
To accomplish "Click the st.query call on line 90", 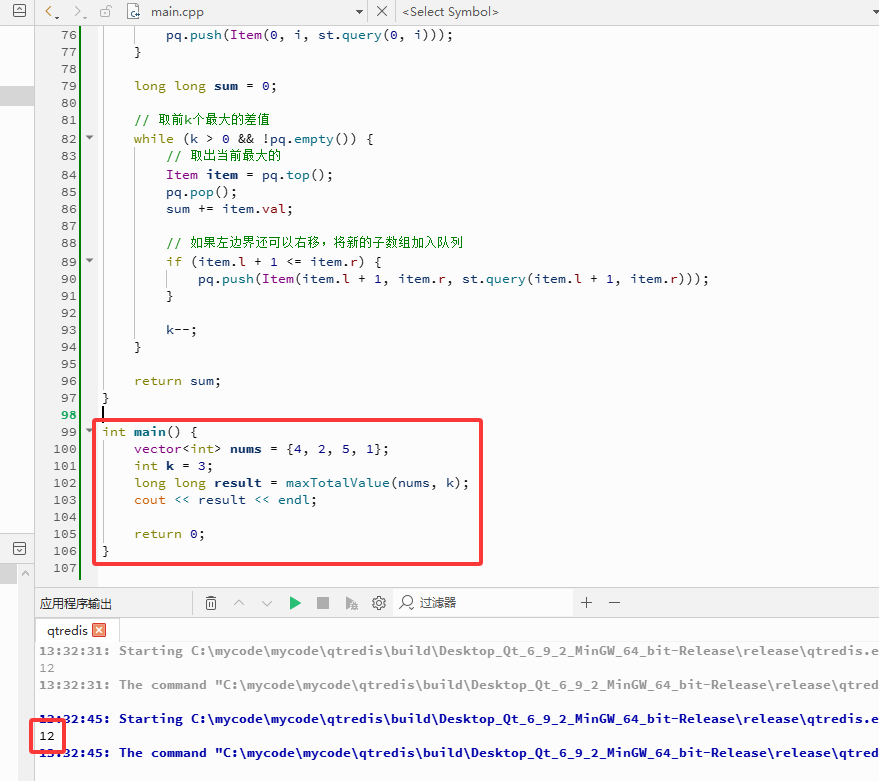I will [579, 279].
